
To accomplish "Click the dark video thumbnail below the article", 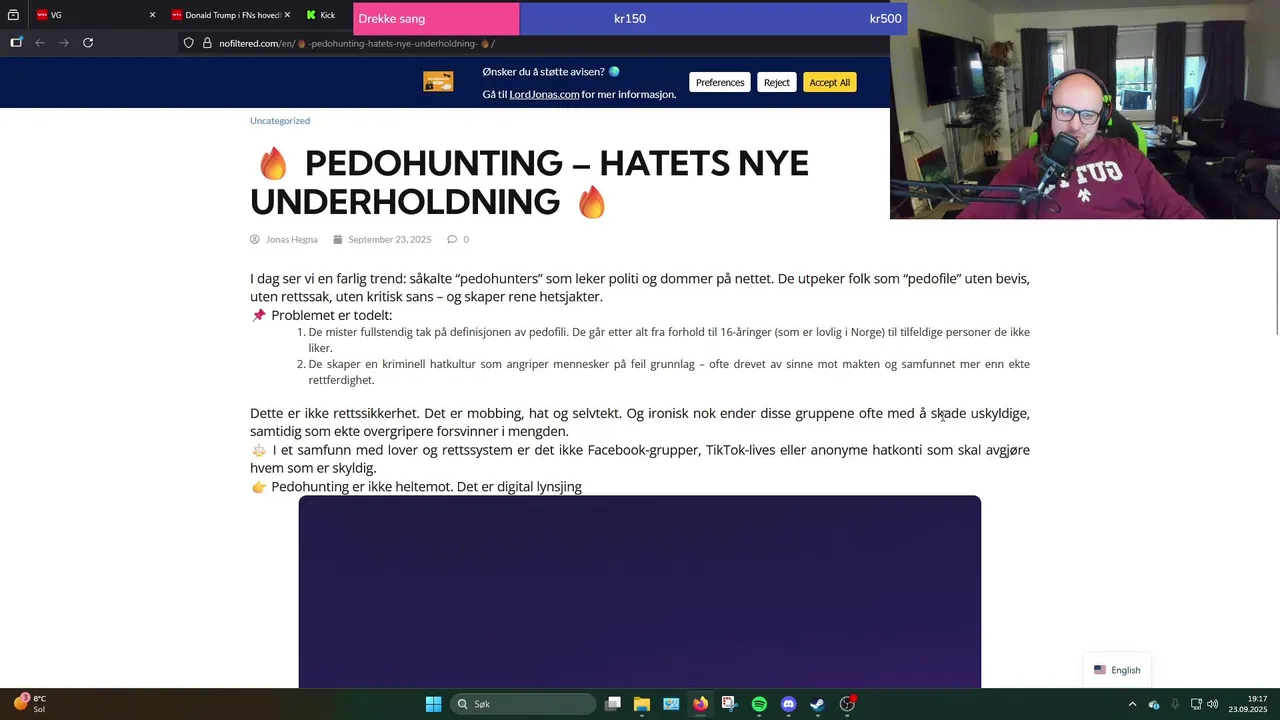I will 640,591.
